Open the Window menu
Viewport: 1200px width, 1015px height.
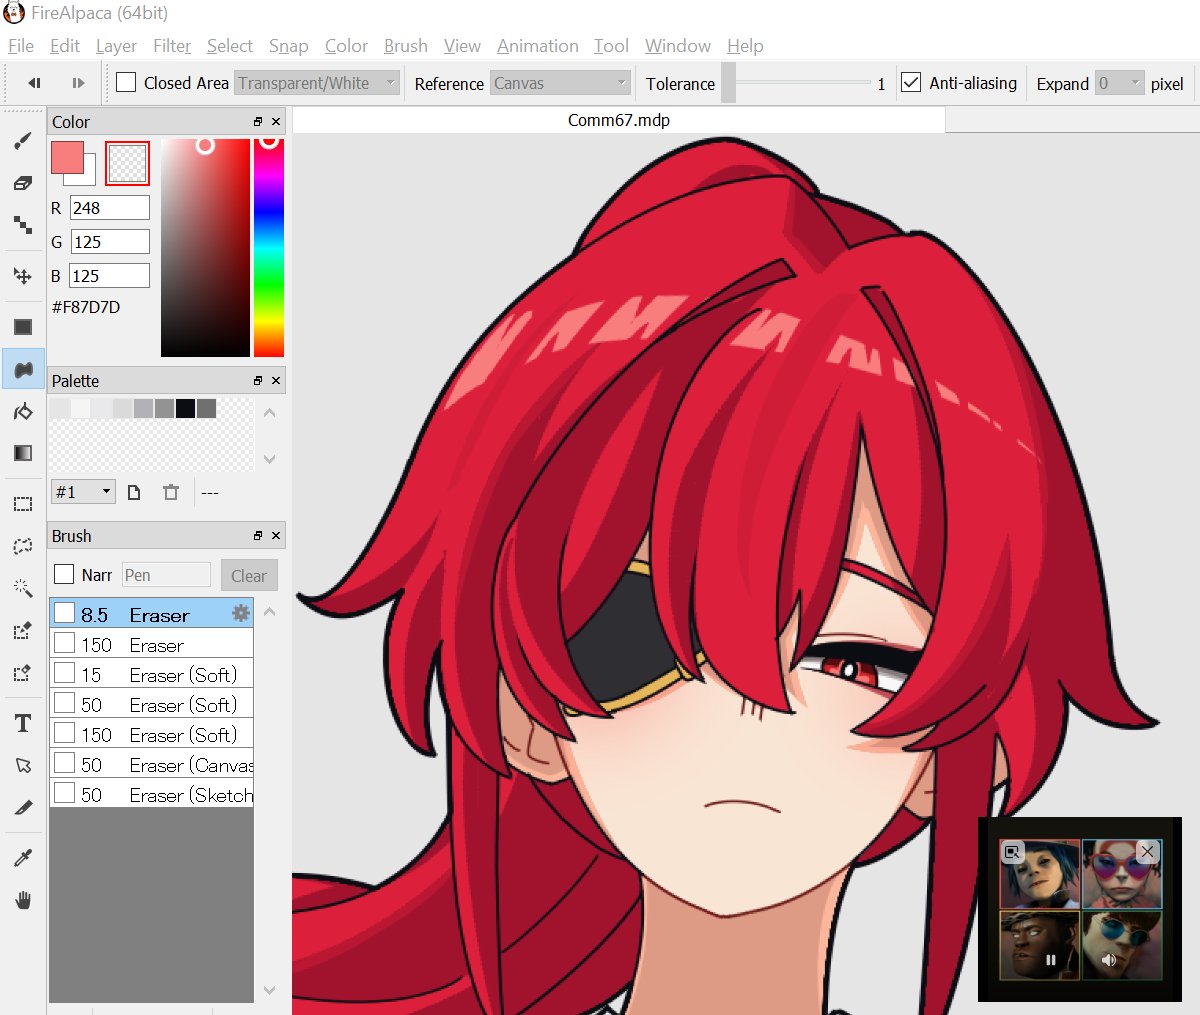677,46
